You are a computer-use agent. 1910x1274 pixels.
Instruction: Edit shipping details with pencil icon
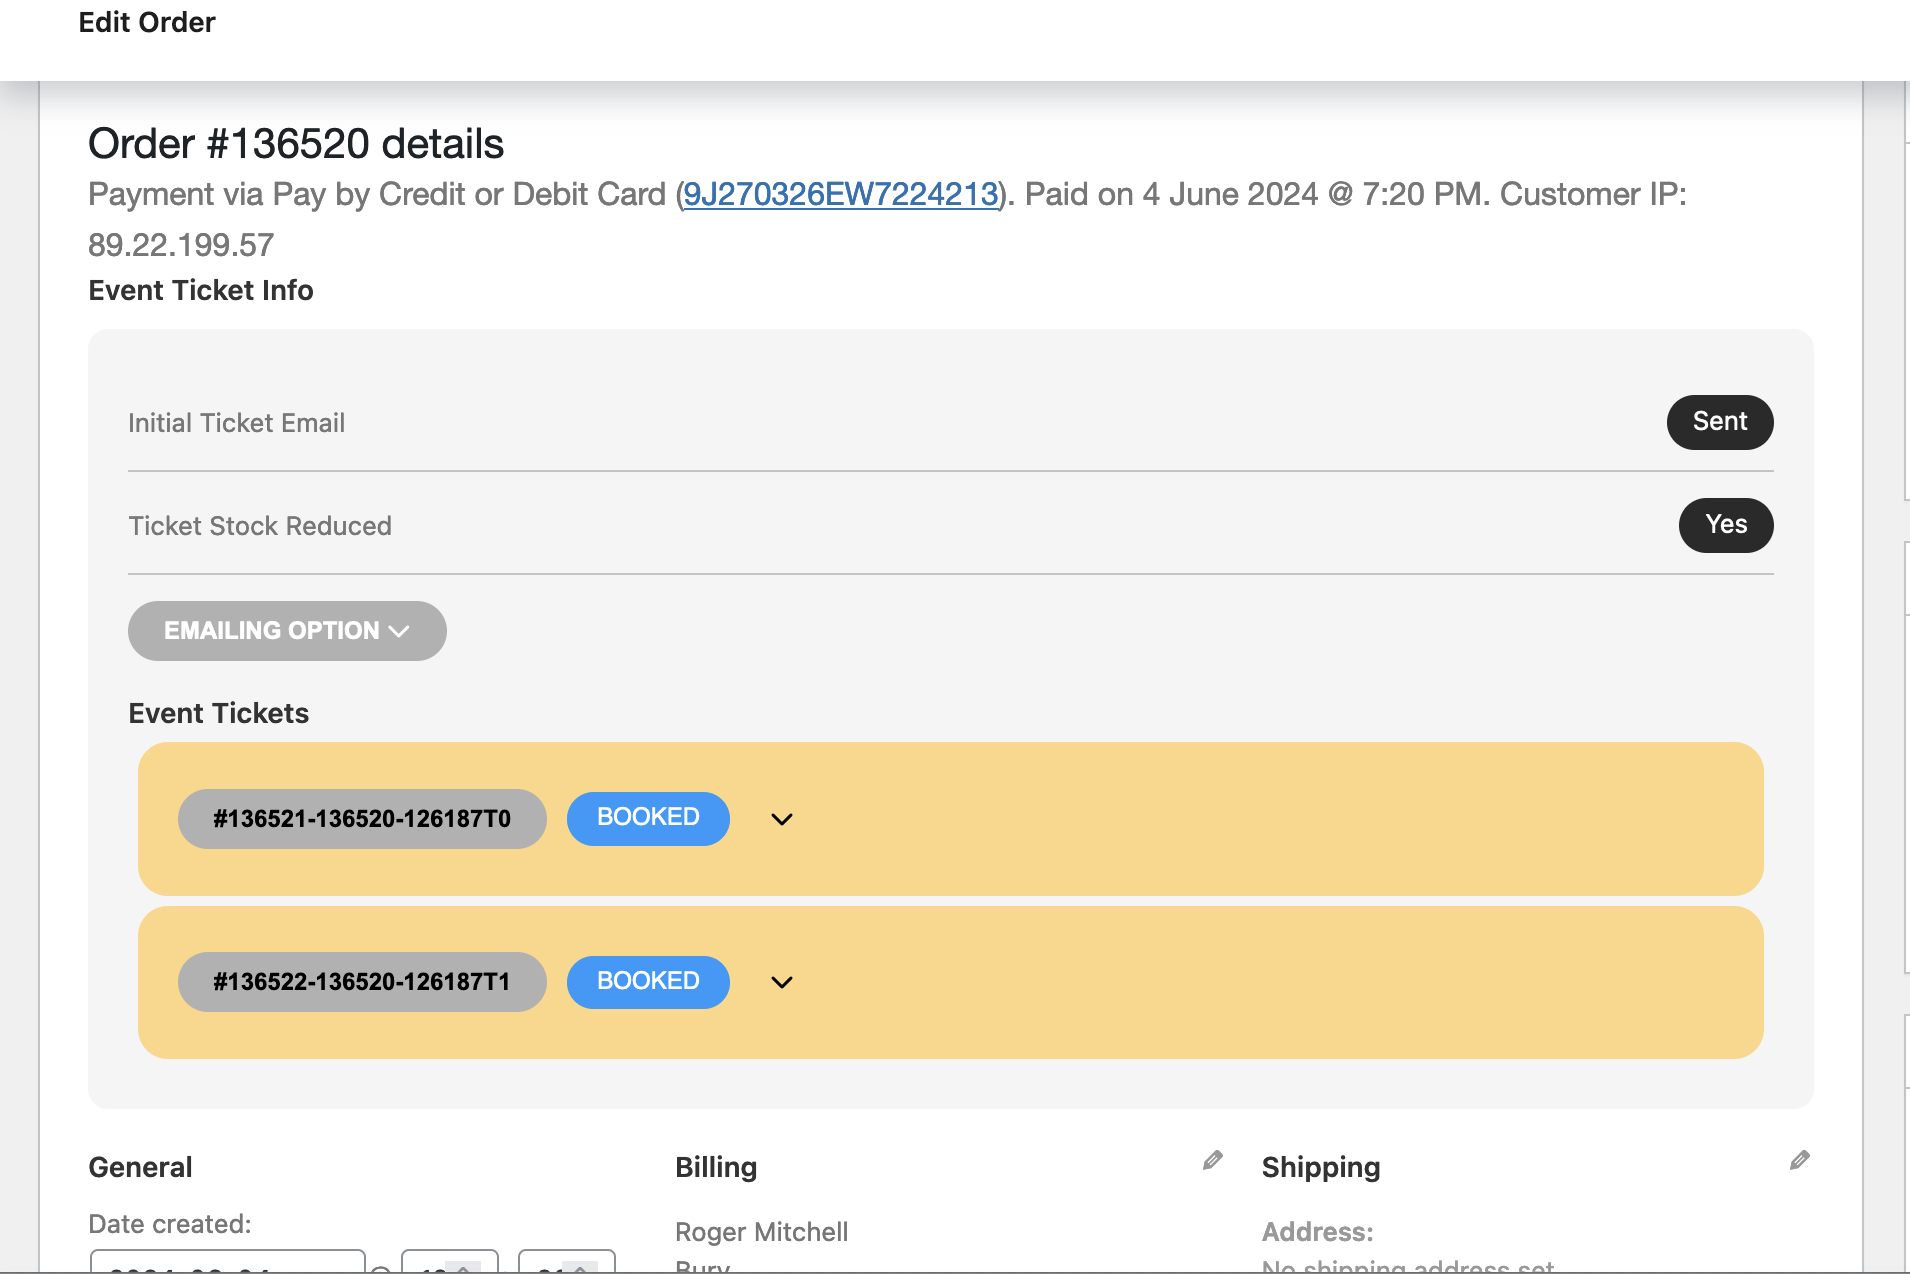pos(1800,1160)
